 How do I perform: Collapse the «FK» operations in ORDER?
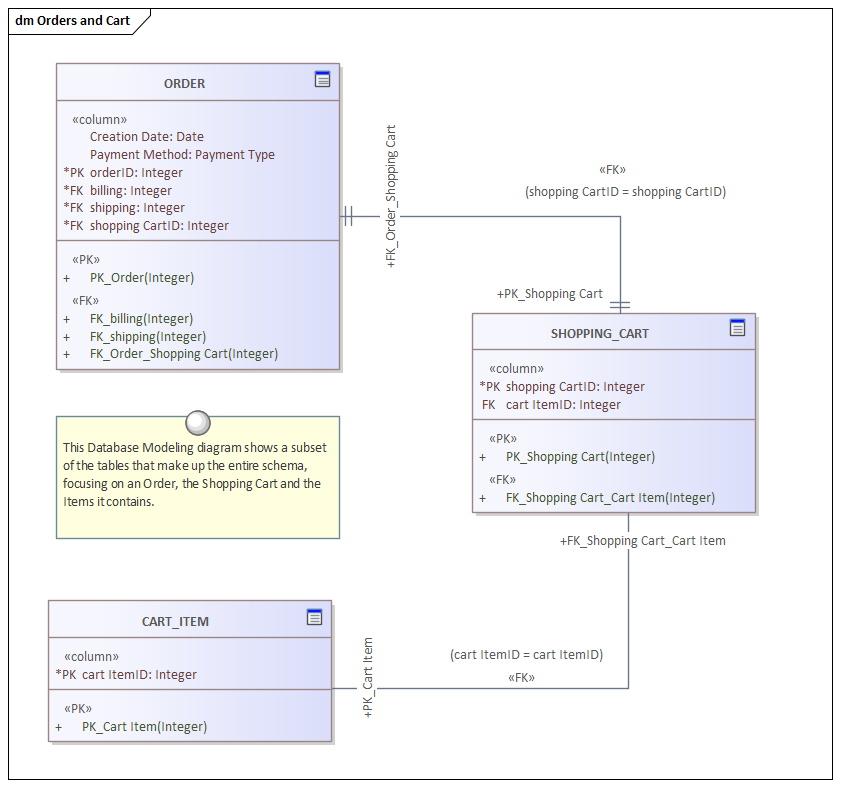86,300
